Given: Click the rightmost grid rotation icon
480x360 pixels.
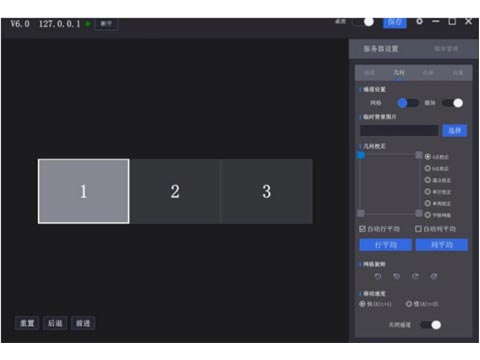Looking at the screenshot, I should tap(434, 276).
